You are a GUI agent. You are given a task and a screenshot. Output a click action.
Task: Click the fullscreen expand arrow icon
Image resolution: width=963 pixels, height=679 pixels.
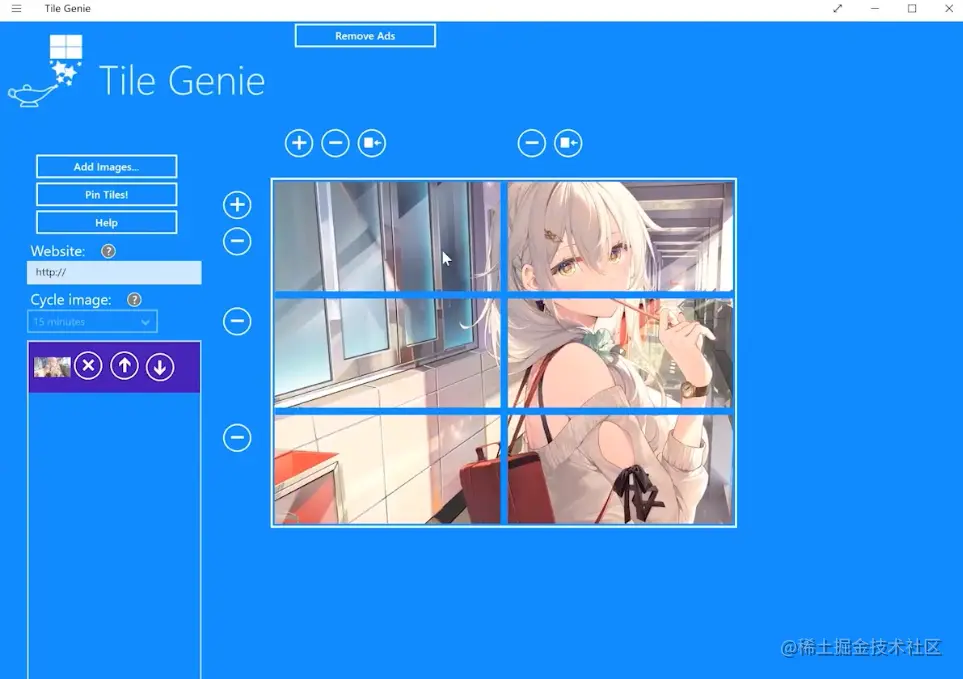tap(838, 9)
